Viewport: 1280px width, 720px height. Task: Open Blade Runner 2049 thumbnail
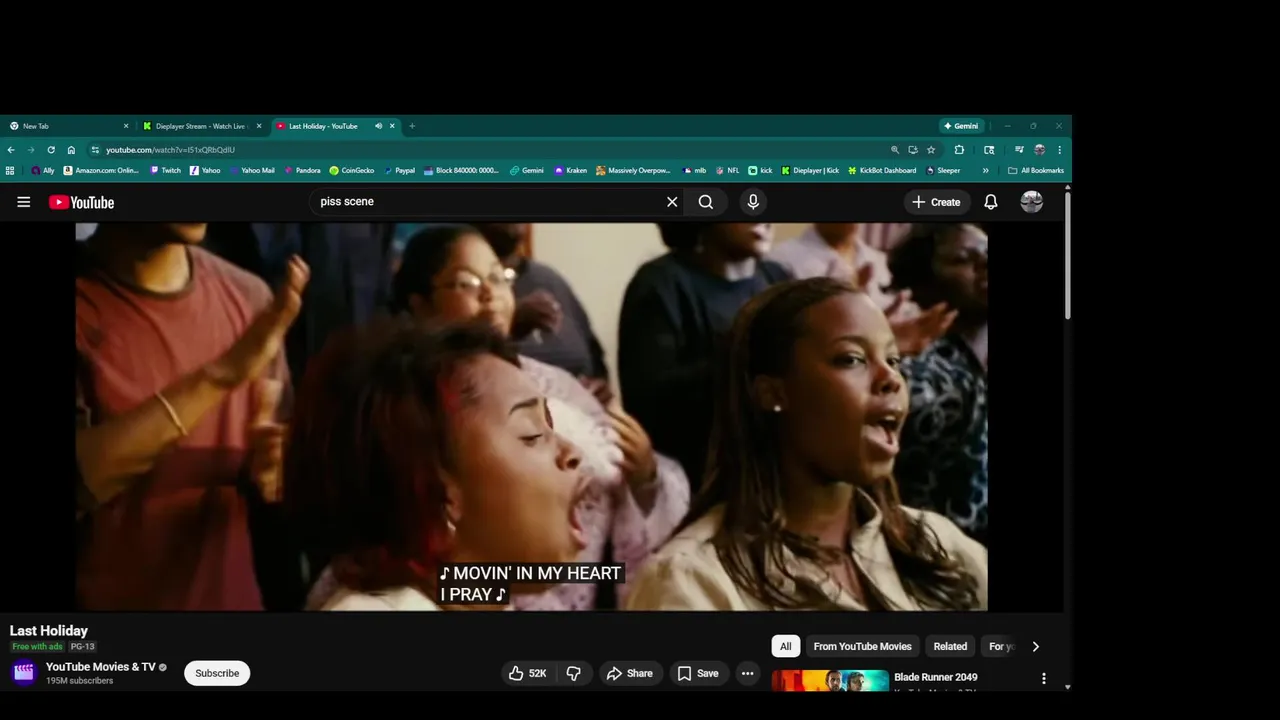830,681
